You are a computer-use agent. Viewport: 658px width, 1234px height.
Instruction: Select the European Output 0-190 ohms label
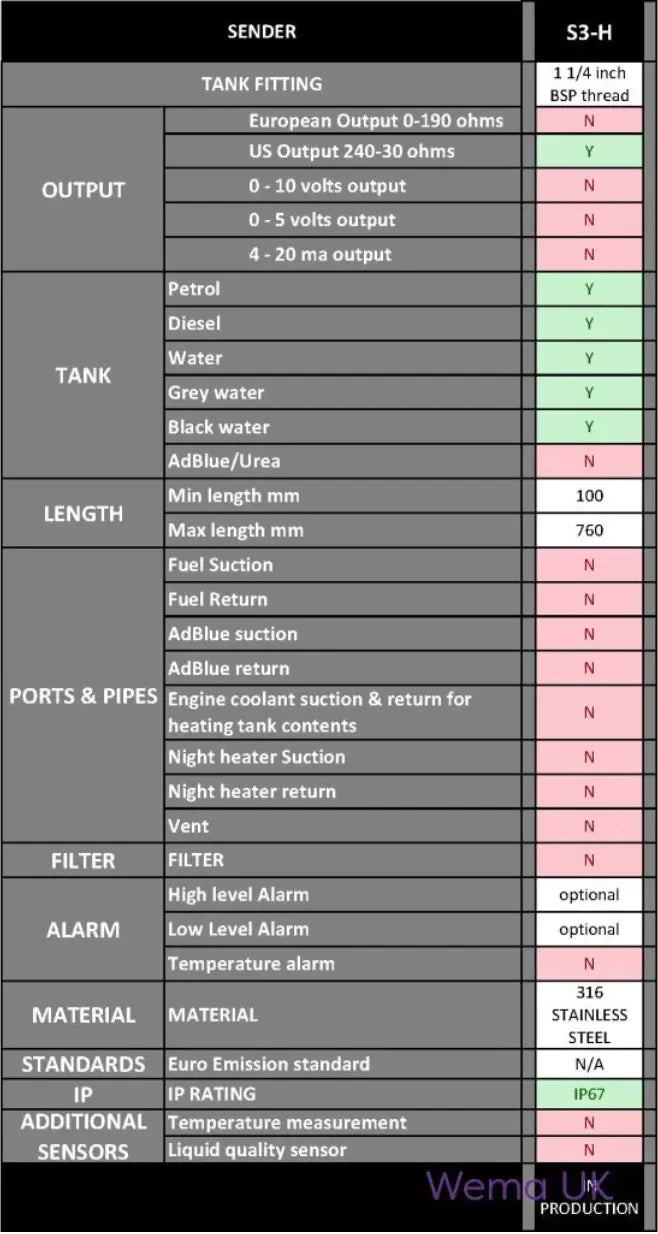(375, 121)
